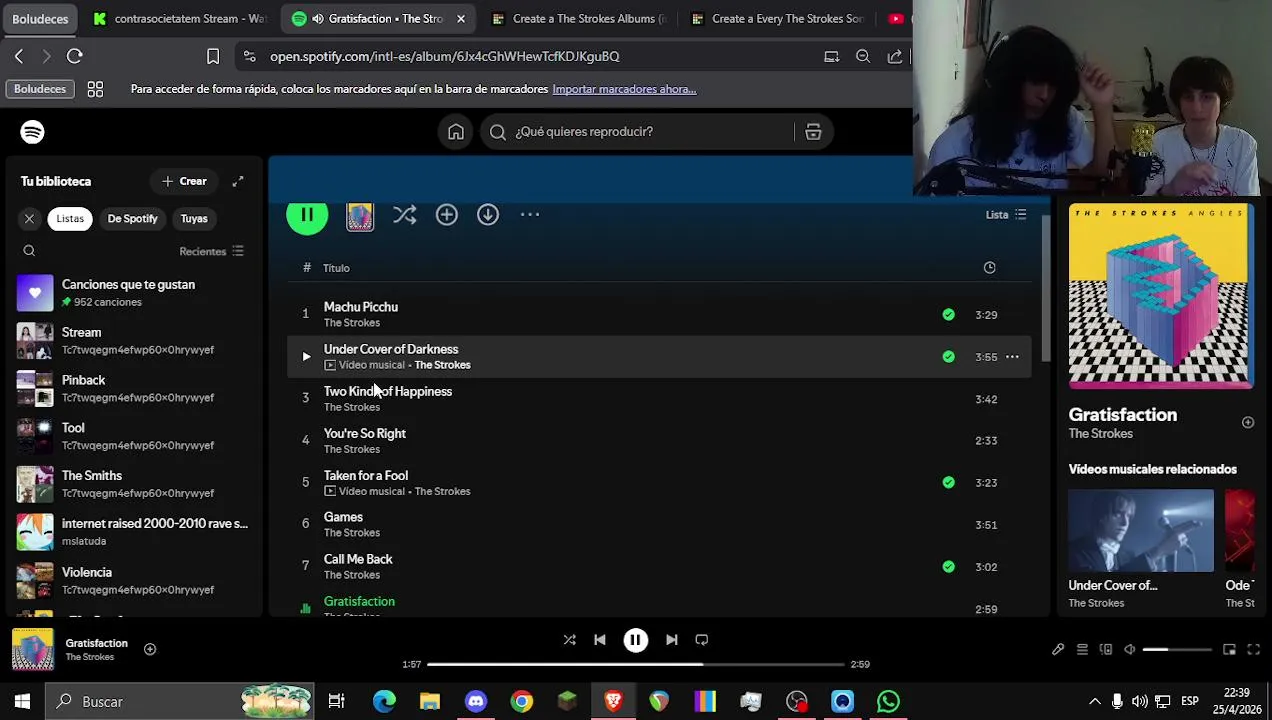Open the Tool playlist
Viewport: 1272px width, 720px height.
(132, 436)
